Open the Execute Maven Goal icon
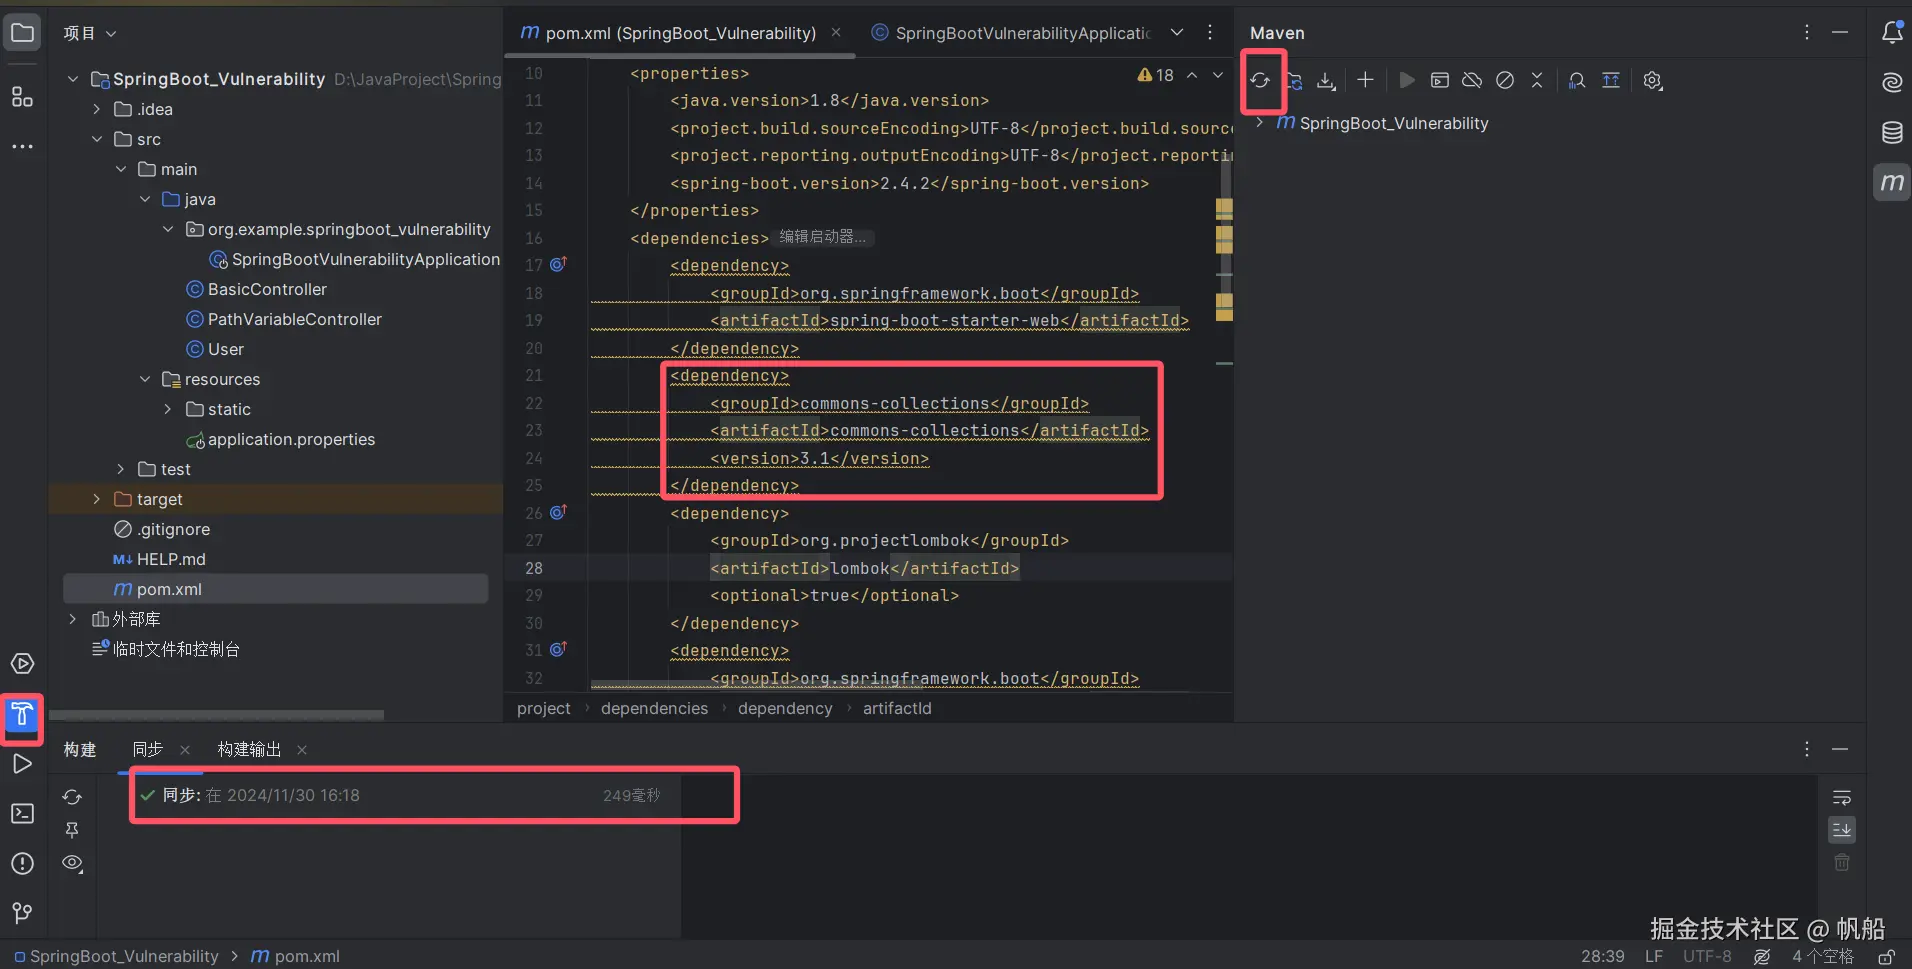This screenshot has width=1912, height=969. 1440,80
